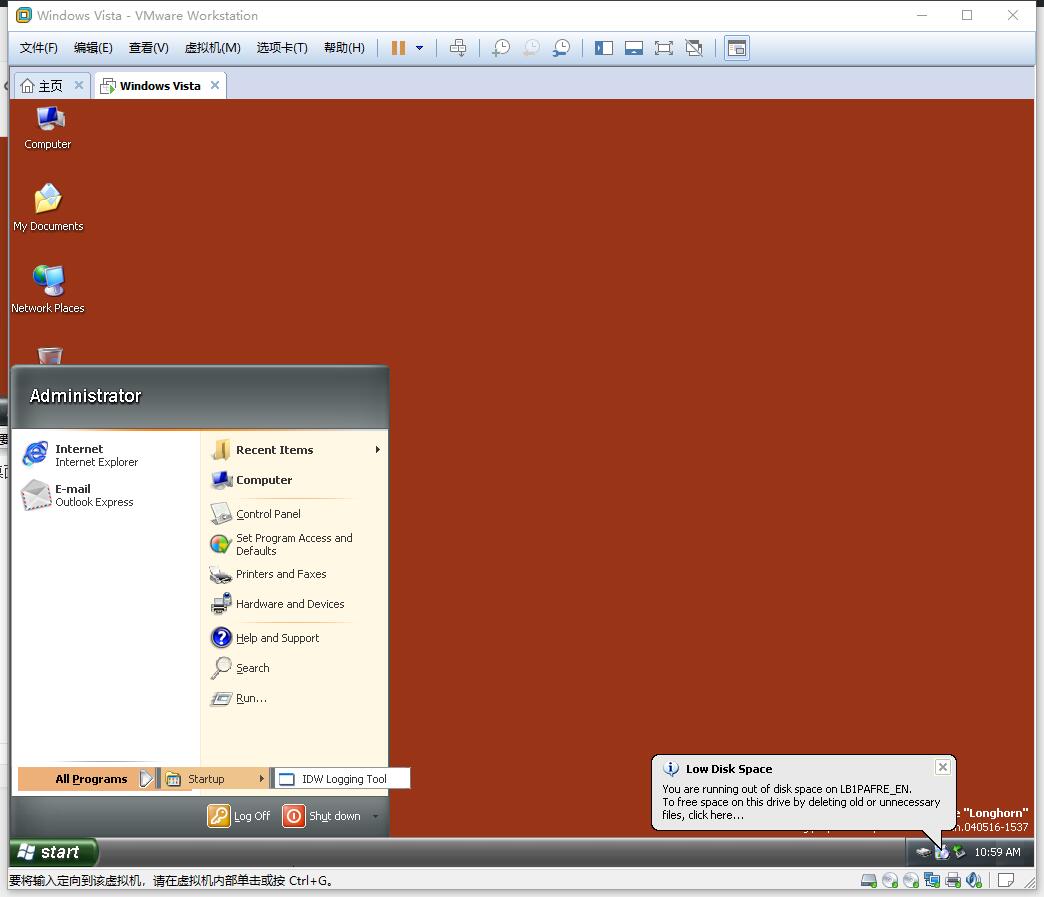Switch to Unity console view
Viewport: 1044px width, 897px height.
[736, 48]
